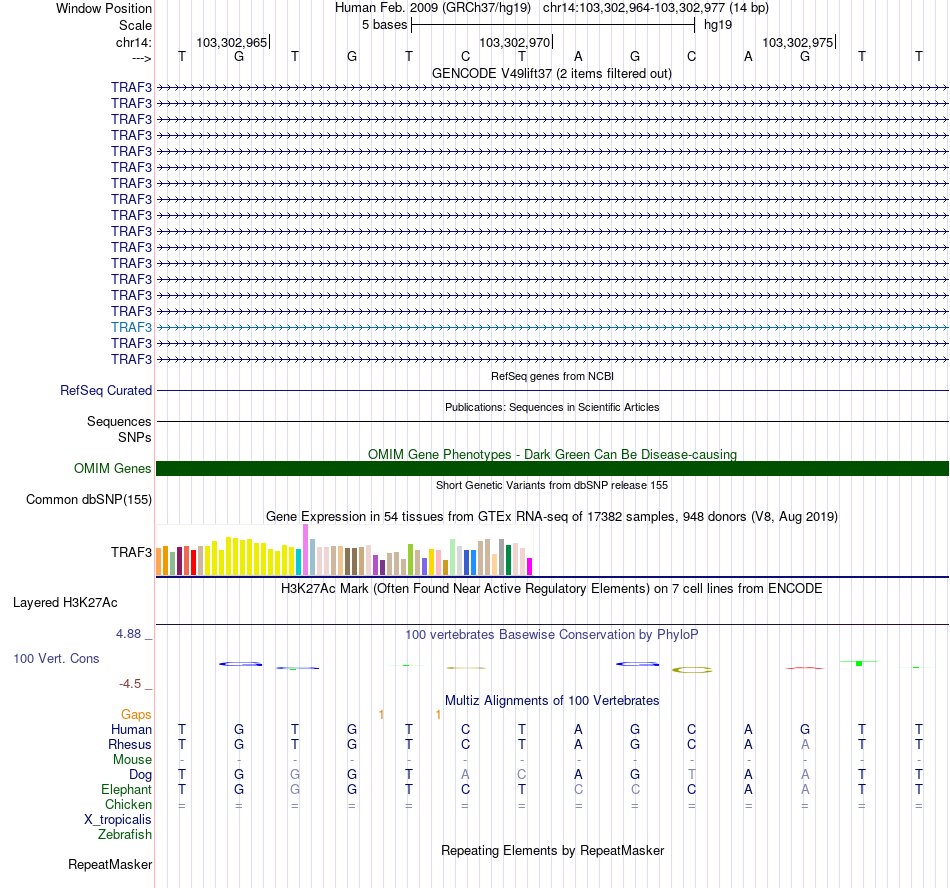Viewport: 950px width, 888px height.
Task: Click 'Publications: Sequences in Scientific Articles' title
Action: point(552,407)
